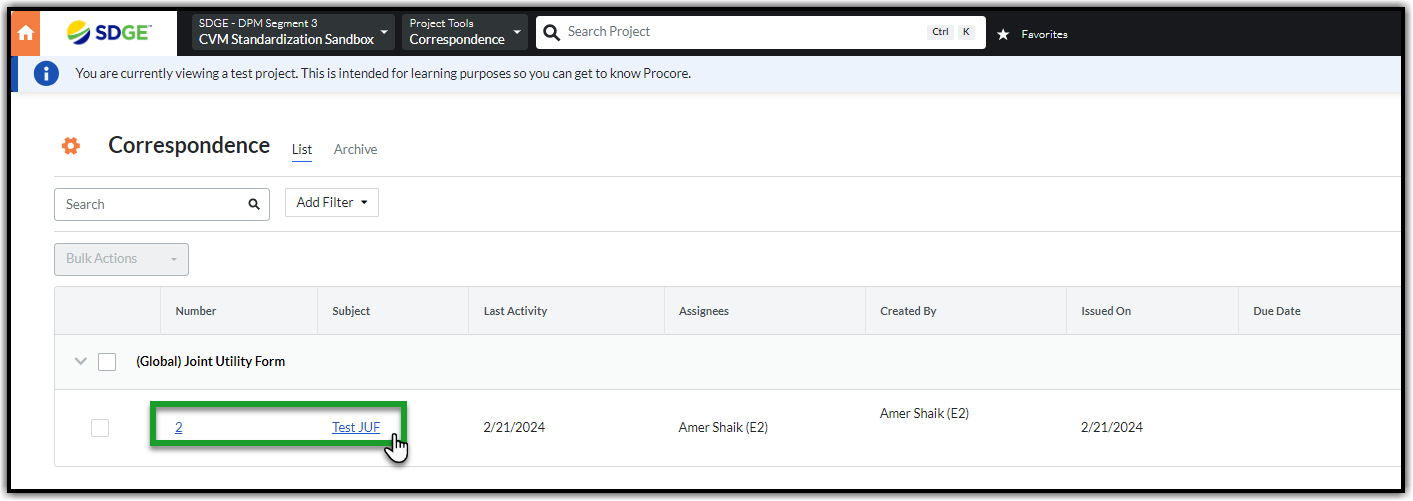Click the SDGE logo
This screenshot has width=1413, height=501.
coord(108,32)
